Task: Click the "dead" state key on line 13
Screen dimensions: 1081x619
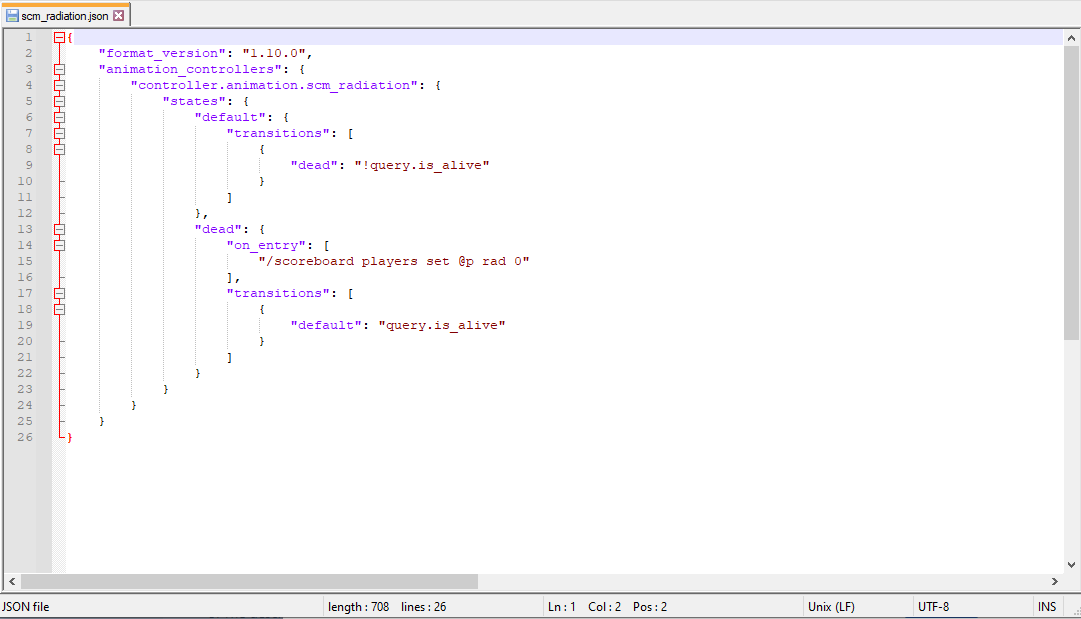Action: (218, 229)
